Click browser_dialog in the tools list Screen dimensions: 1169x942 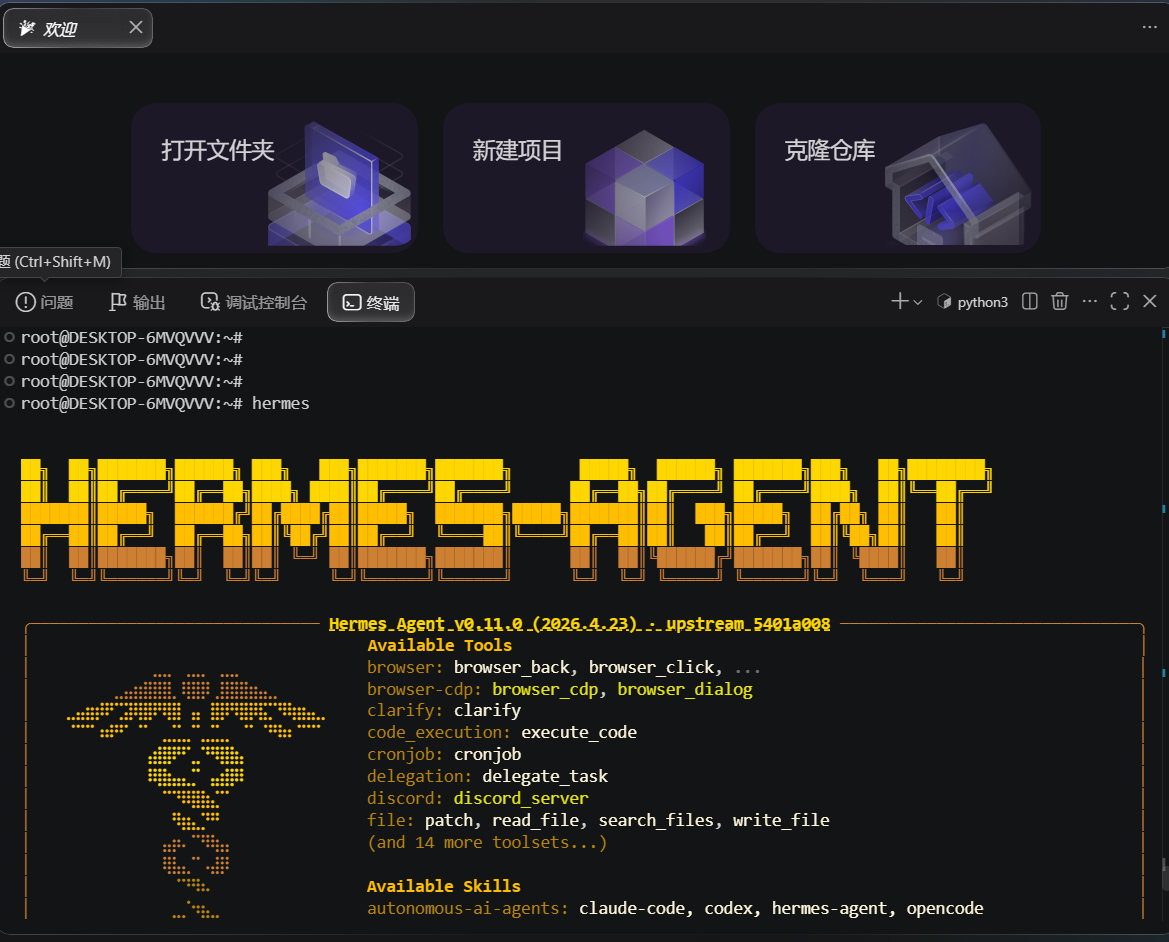point(684,689)
